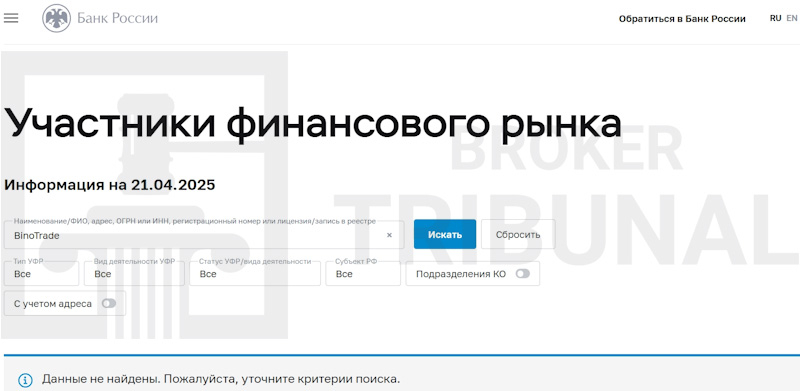Open Обратиться в Банк России link
Screen dimensions: 800x391
tap(682, 19)
